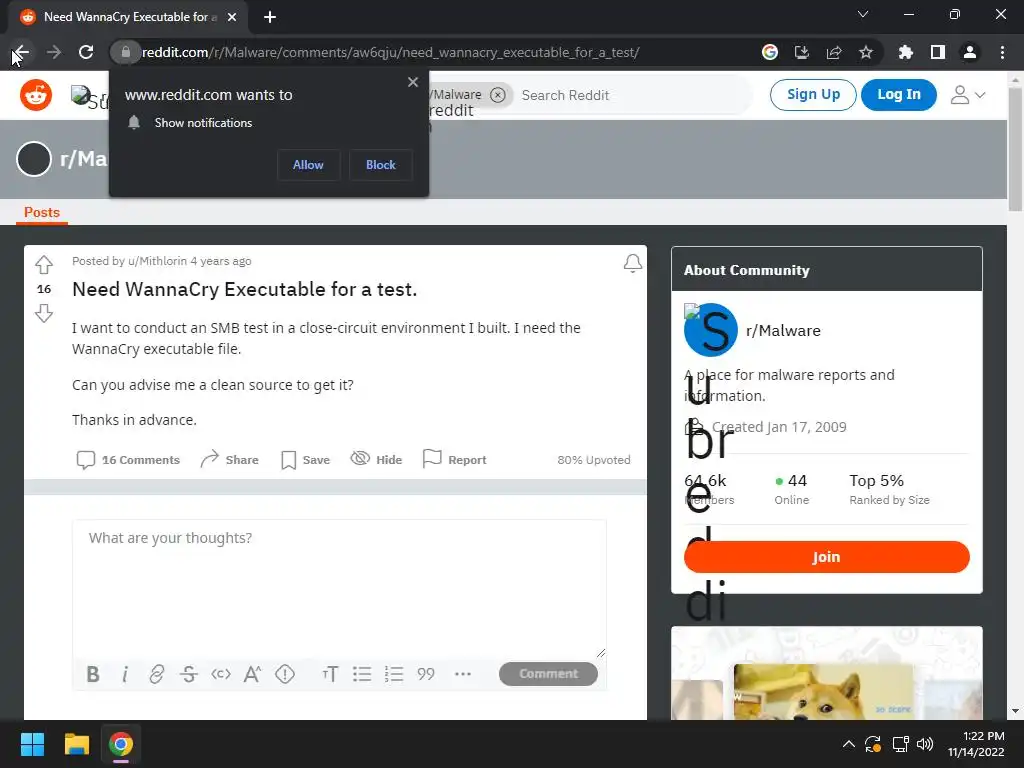
Task: Insert a link in comment
Action: 157,674
